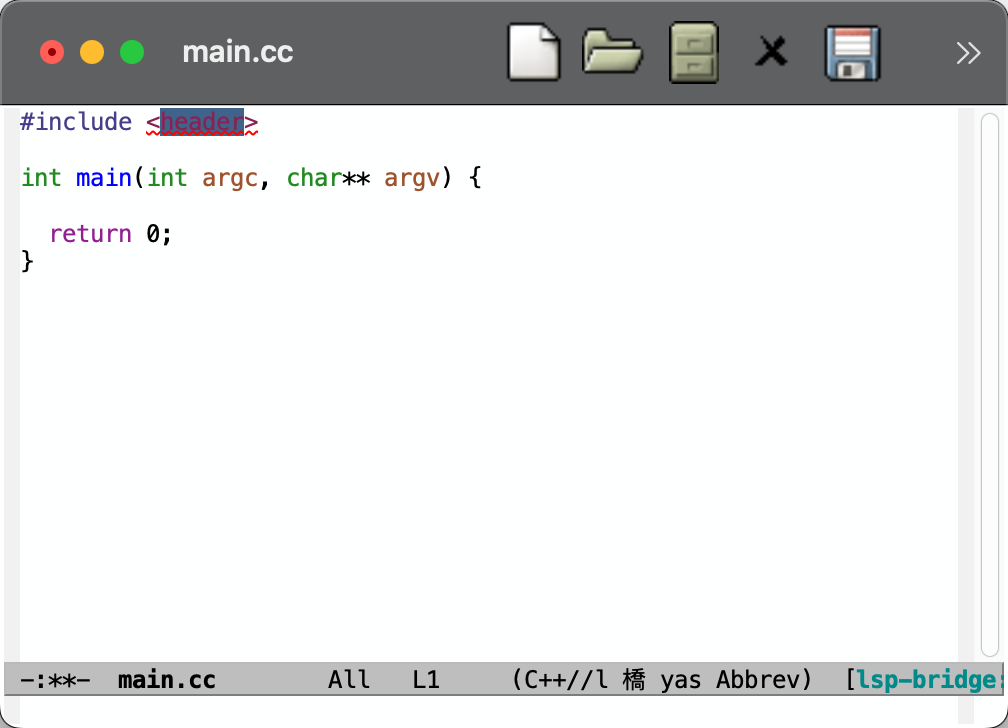The width and height of the screenshot is (1008, 728).
Task: Click the All scroll position indicator
Action: click(x=349, y=679)
